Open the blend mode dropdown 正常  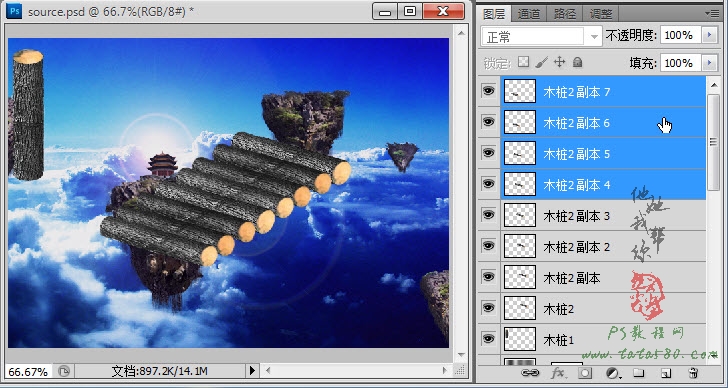pos(541,37)
